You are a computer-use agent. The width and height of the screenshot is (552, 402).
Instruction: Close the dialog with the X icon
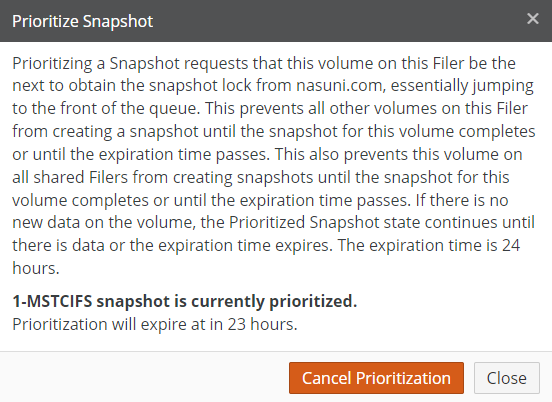pos(533,19)
